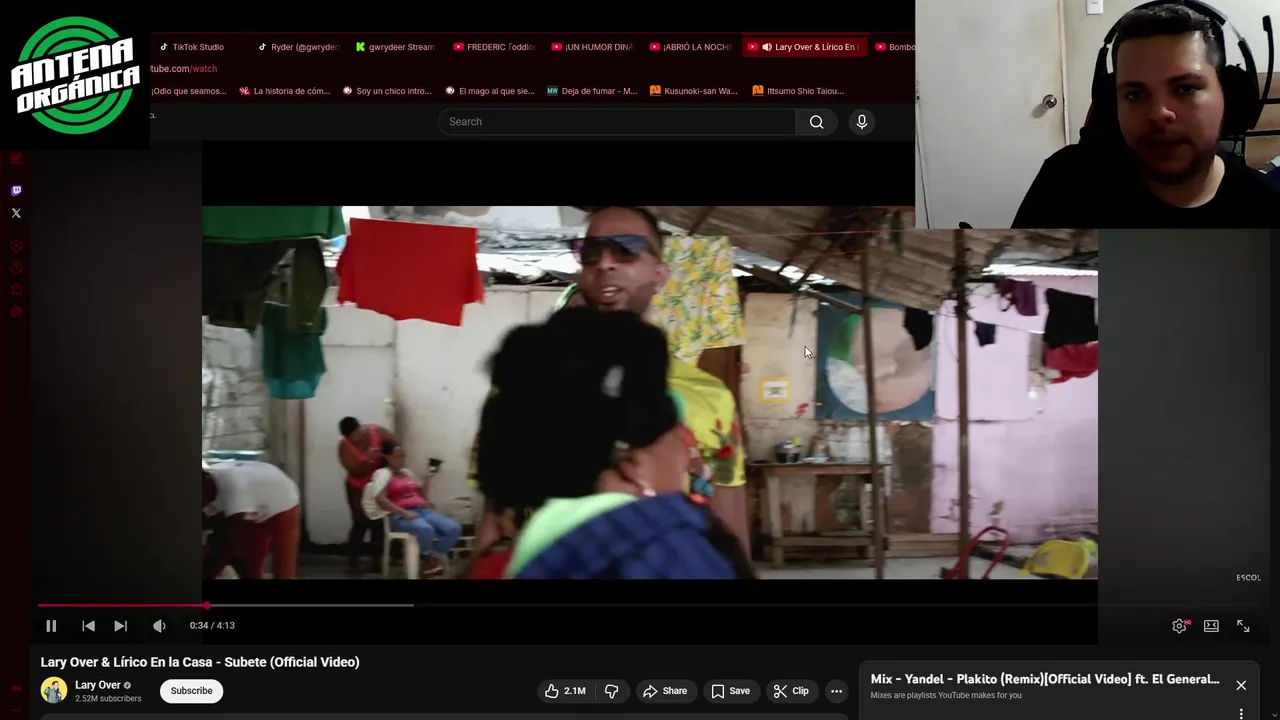Pause the video with the pause button

[x=51, y=626]
